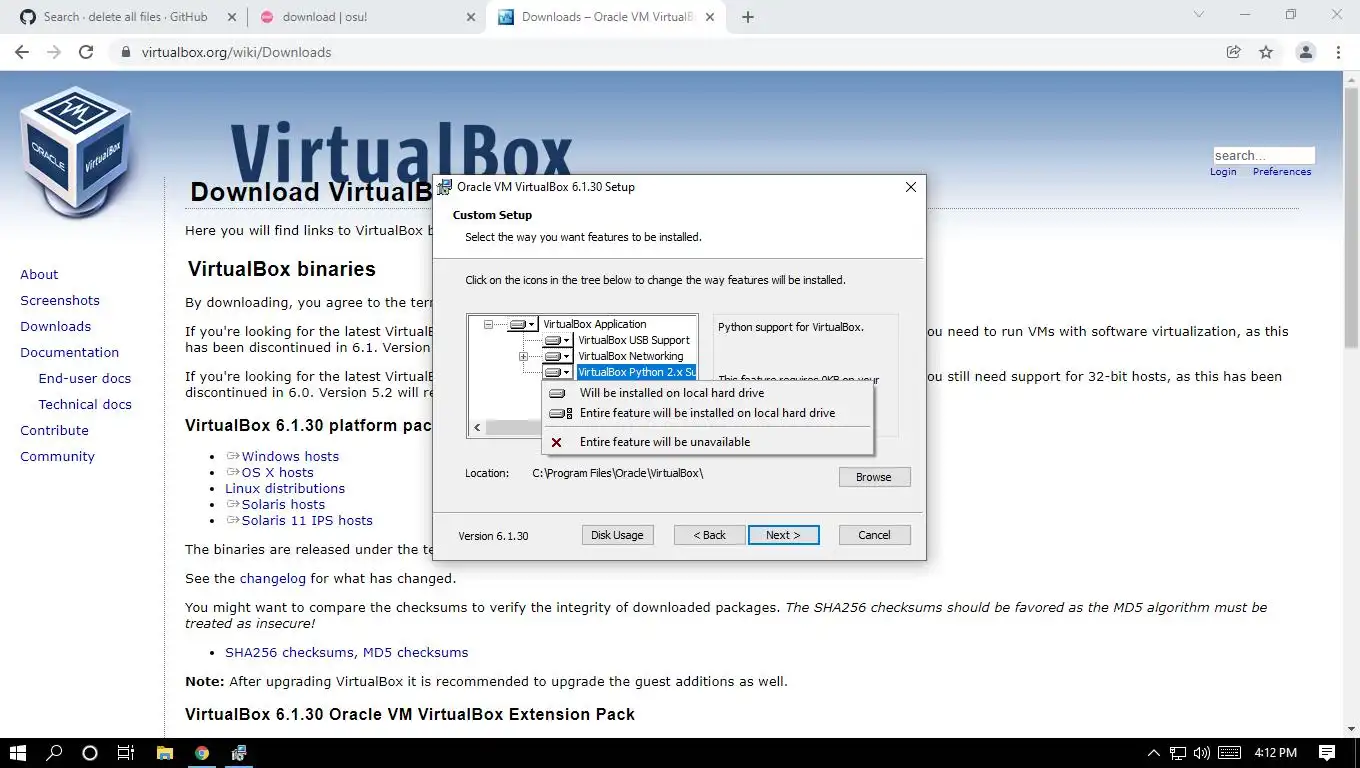This screenshot has height=768, width=1360.
Task: Open a new Chrome tab
Action: pyautogui.click(x=747, y=17)
